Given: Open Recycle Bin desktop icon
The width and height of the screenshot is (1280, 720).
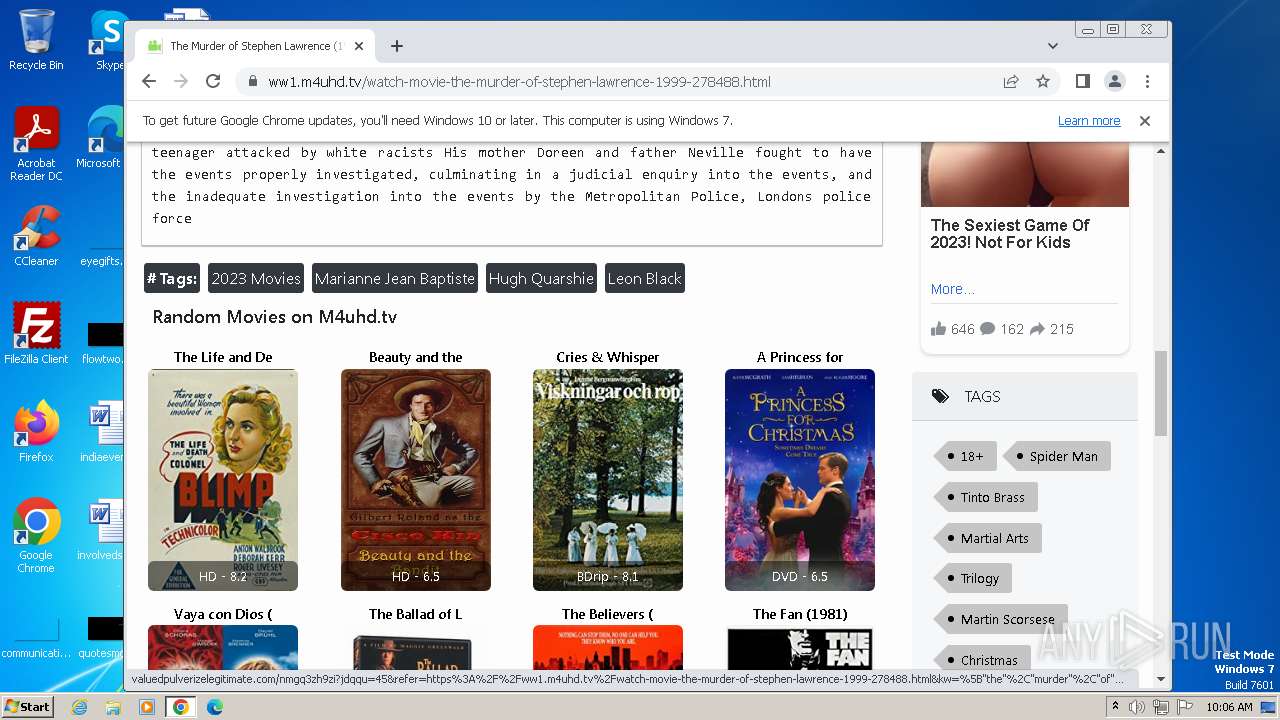Looking at the screenshot, I should [x=36, y=40].
